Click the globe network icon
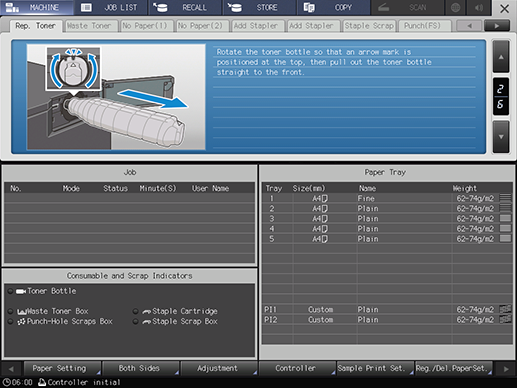This screenshot has width=517, height=388. coord(456,7)
